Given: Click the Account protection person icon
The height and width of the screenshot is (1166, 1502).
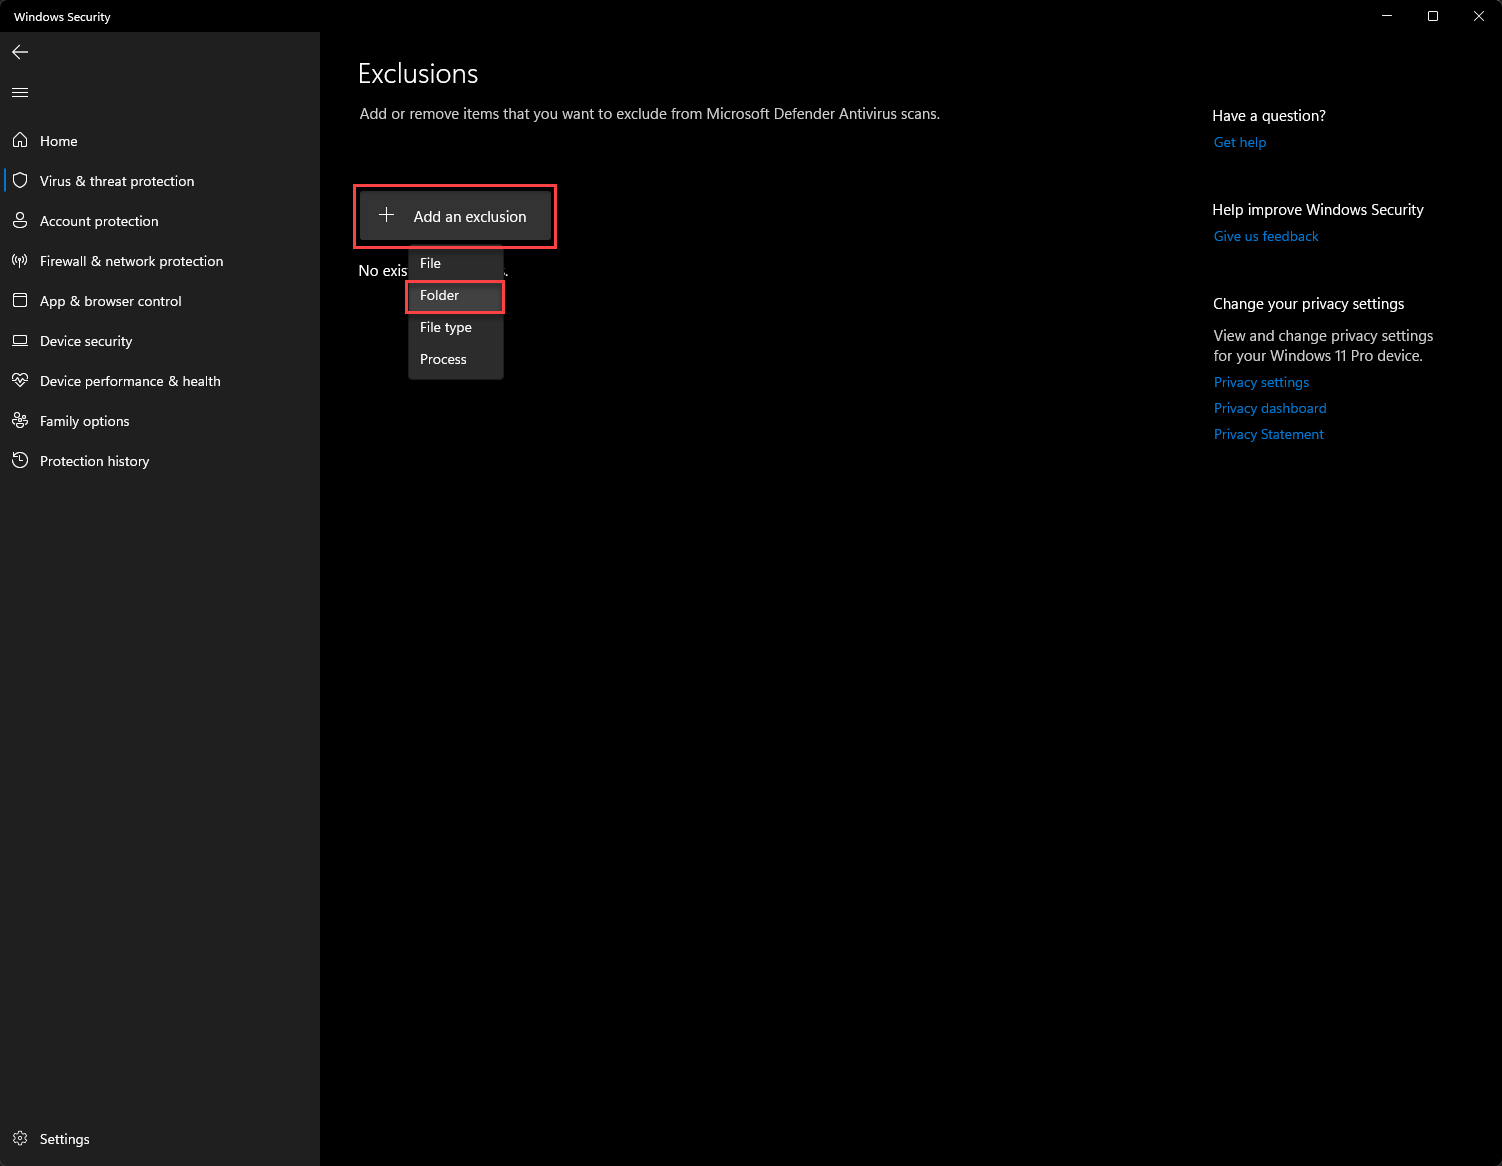Looking at the screenshot, I should point(20,220).
